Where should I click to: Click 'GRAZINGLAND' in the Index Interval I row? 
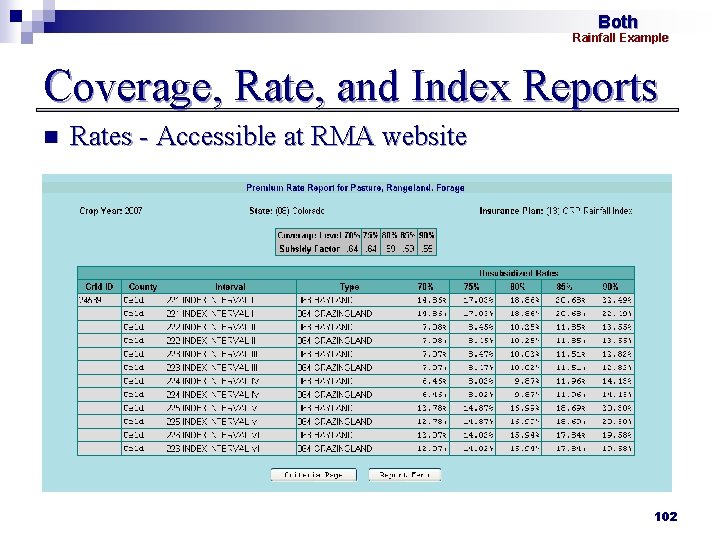(x=343, y=314)
